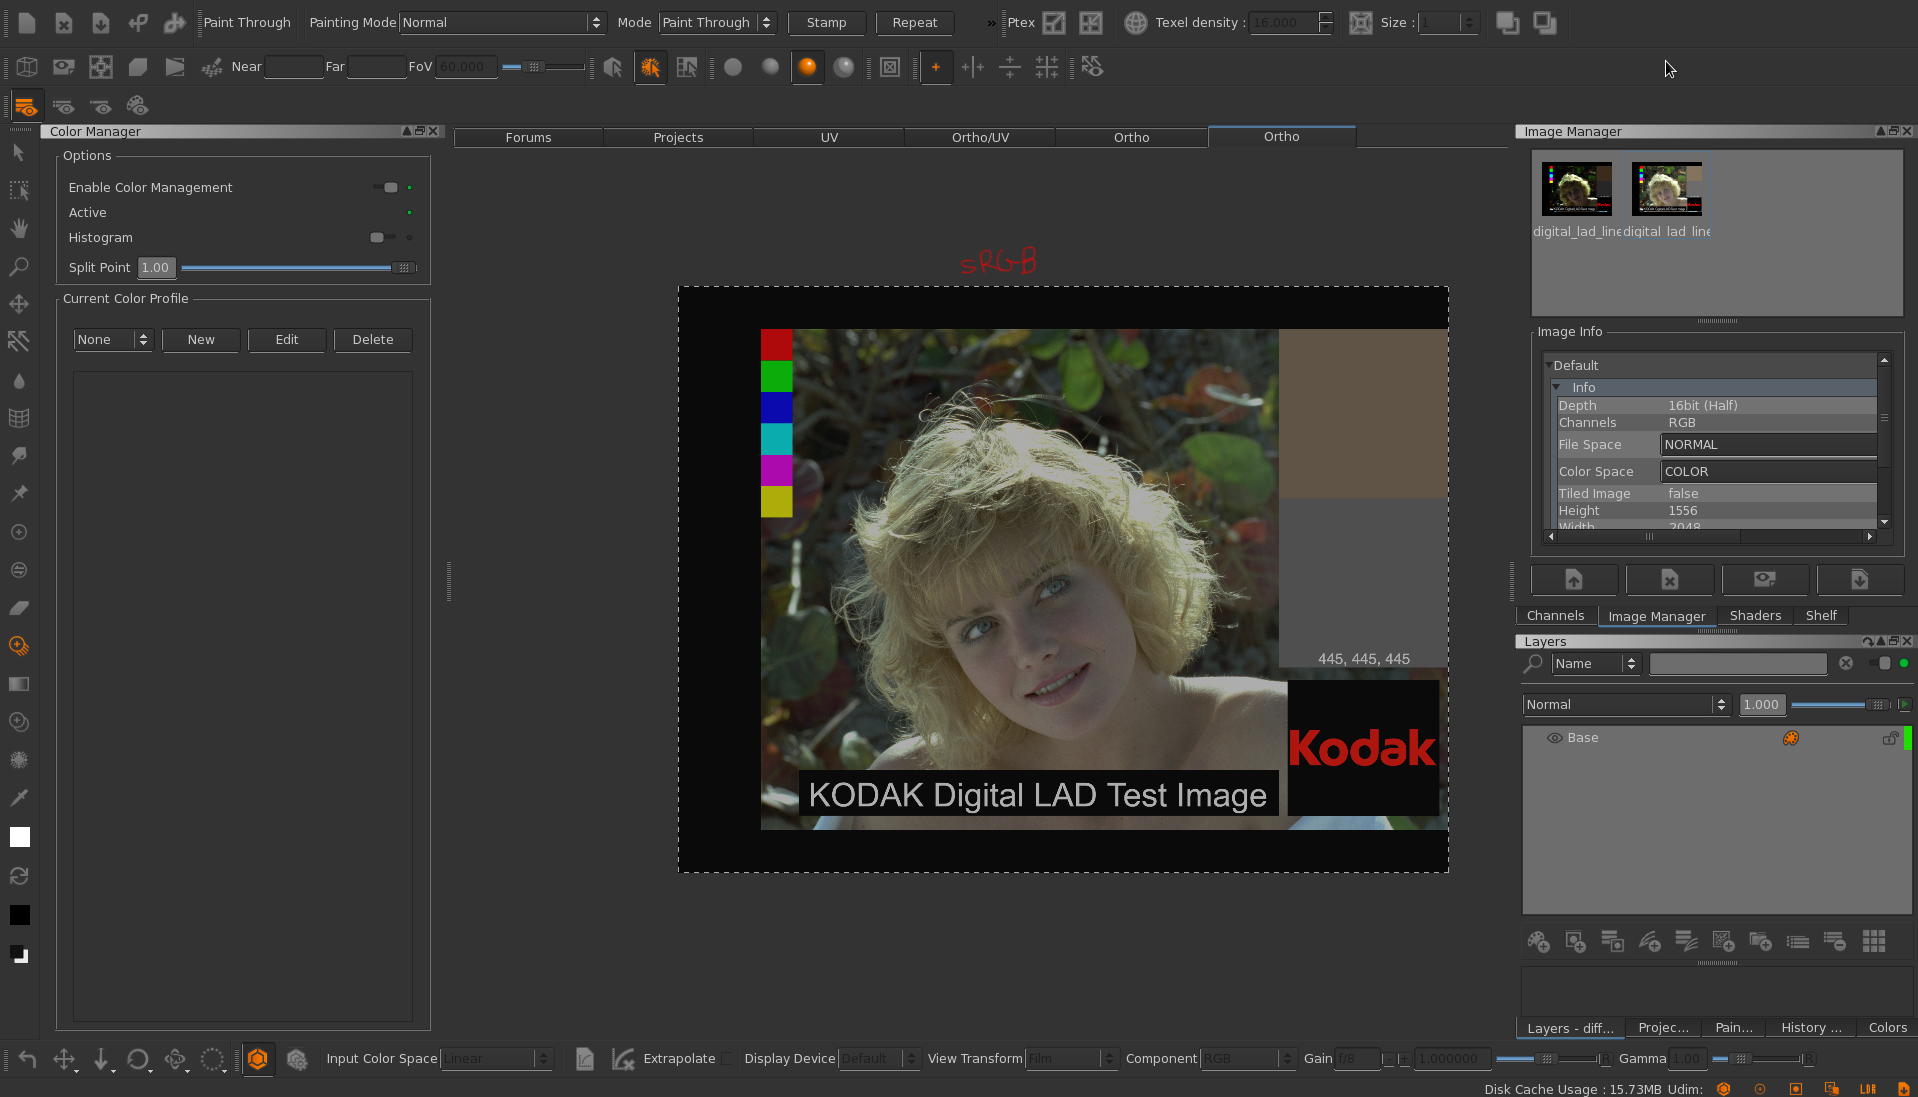Click the Repeat button
1918x1097 pixels.
coord(914,22)
